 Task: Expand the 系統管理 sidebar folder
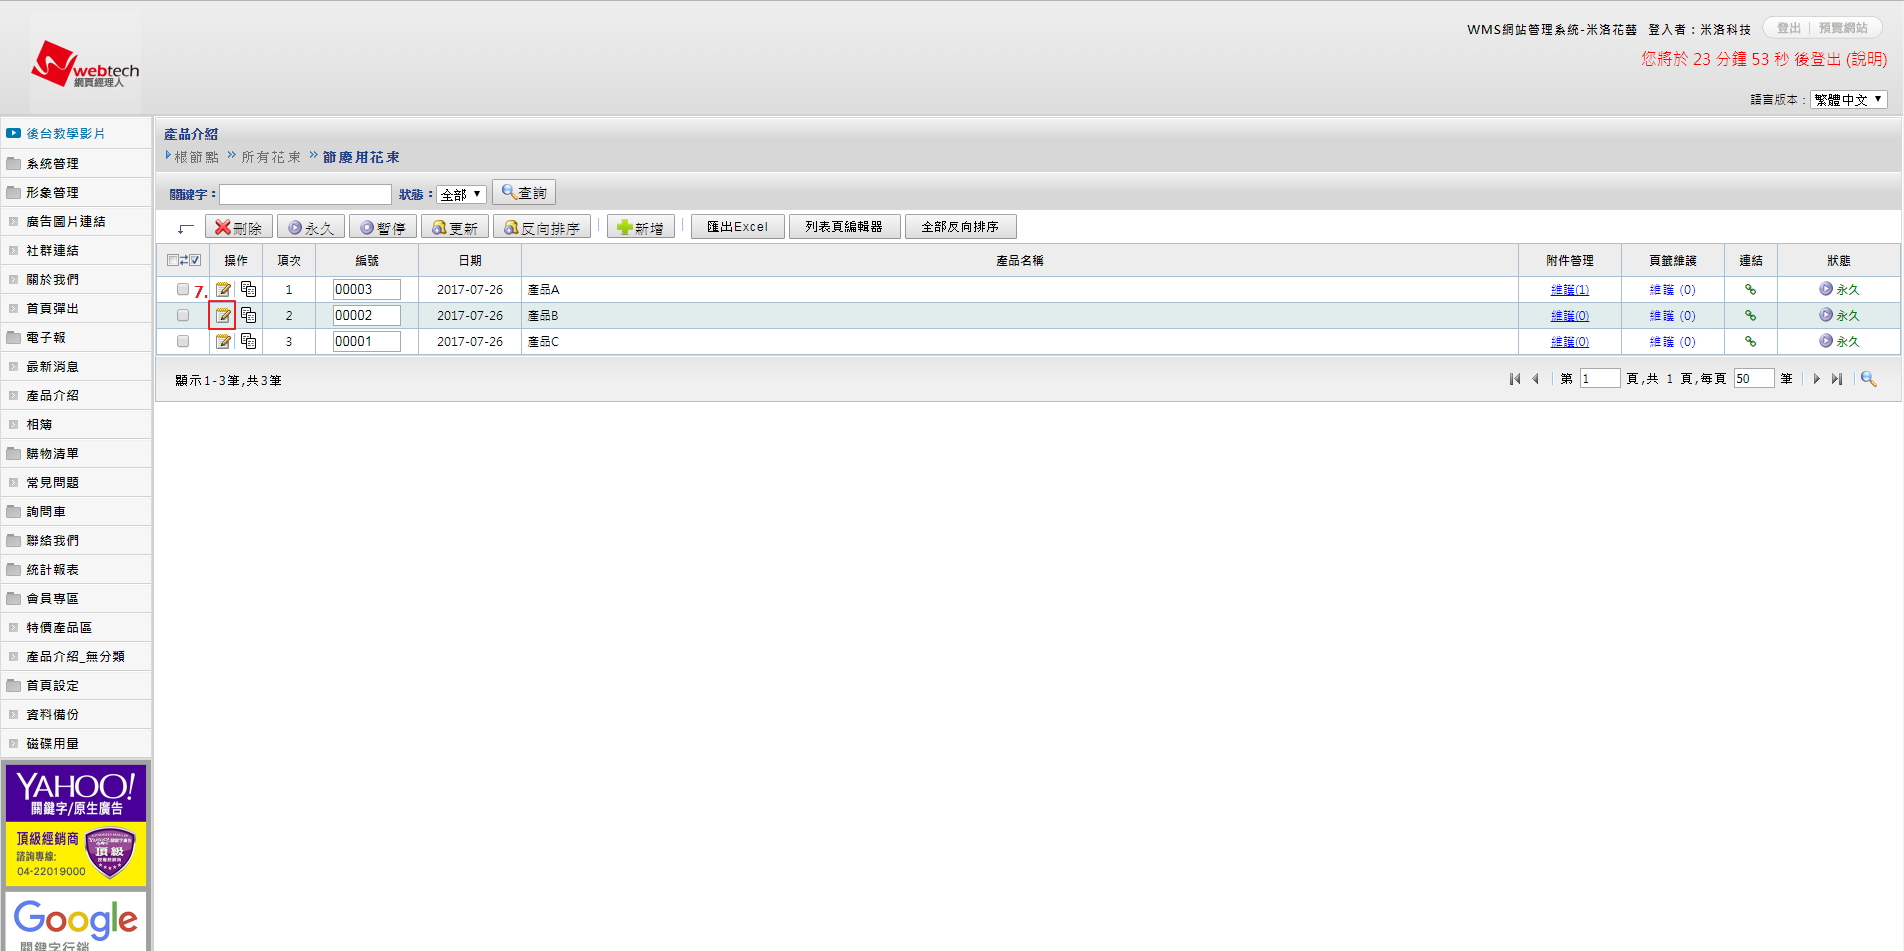click(x=52, y=164)
